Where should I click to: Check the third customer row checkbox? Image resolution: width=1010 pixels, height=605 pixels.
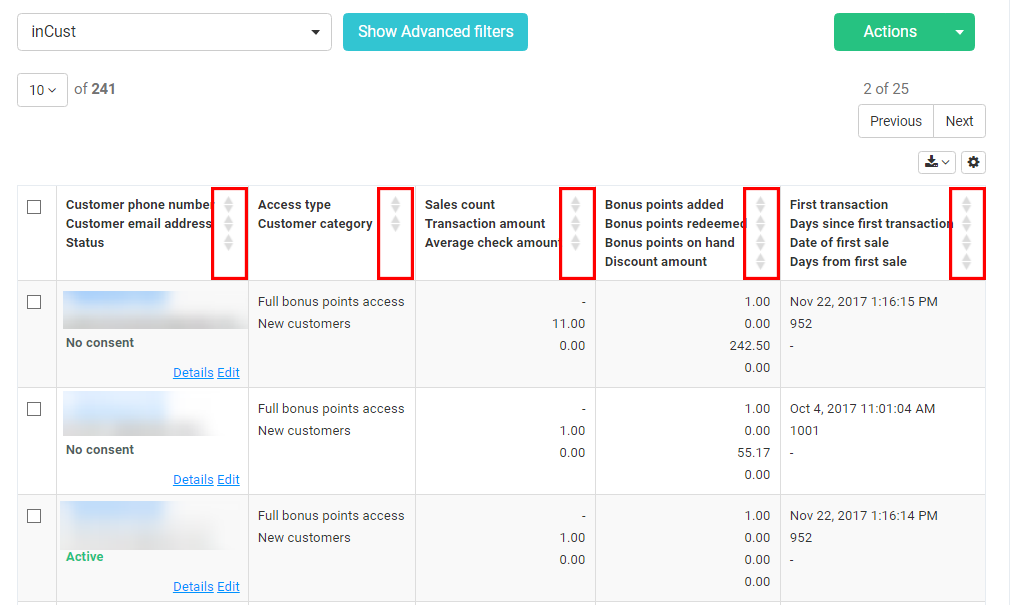pos(34,516)
